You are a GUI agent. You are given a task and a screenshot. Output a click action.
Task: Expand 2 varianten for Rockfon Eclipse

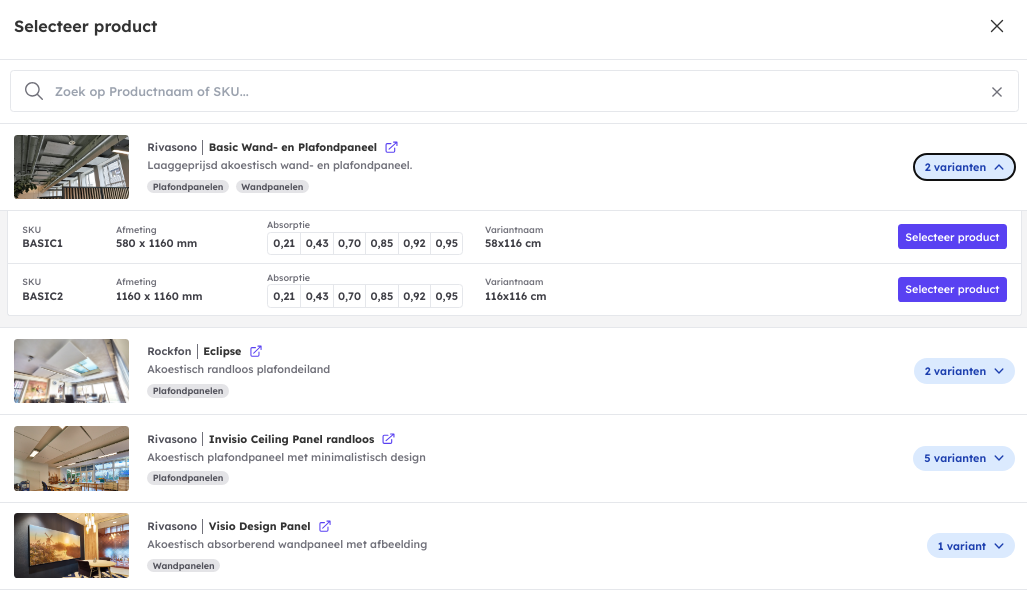click(964, 371)
